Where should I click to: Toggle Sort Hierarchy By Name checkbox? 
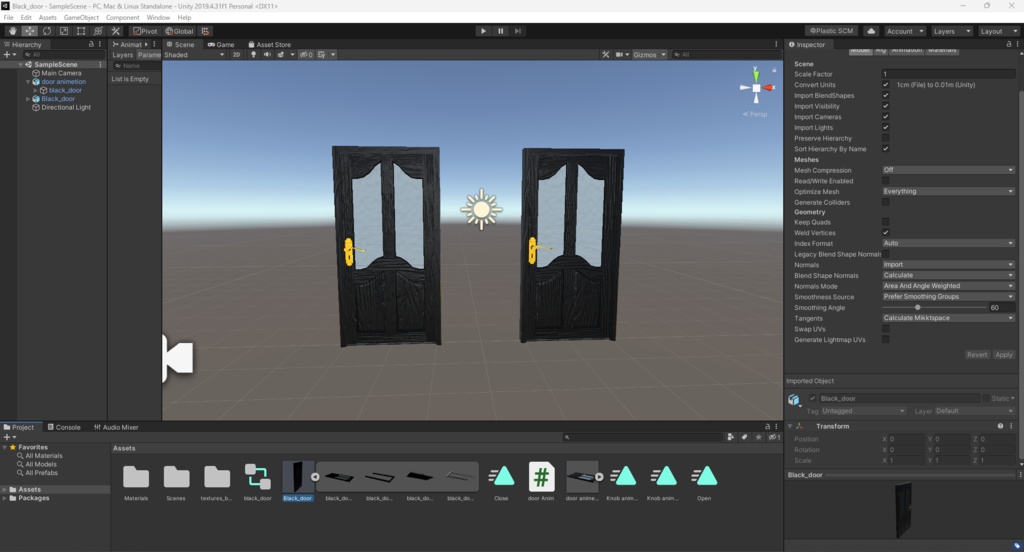pyautogui.click(x=886, y=149)
